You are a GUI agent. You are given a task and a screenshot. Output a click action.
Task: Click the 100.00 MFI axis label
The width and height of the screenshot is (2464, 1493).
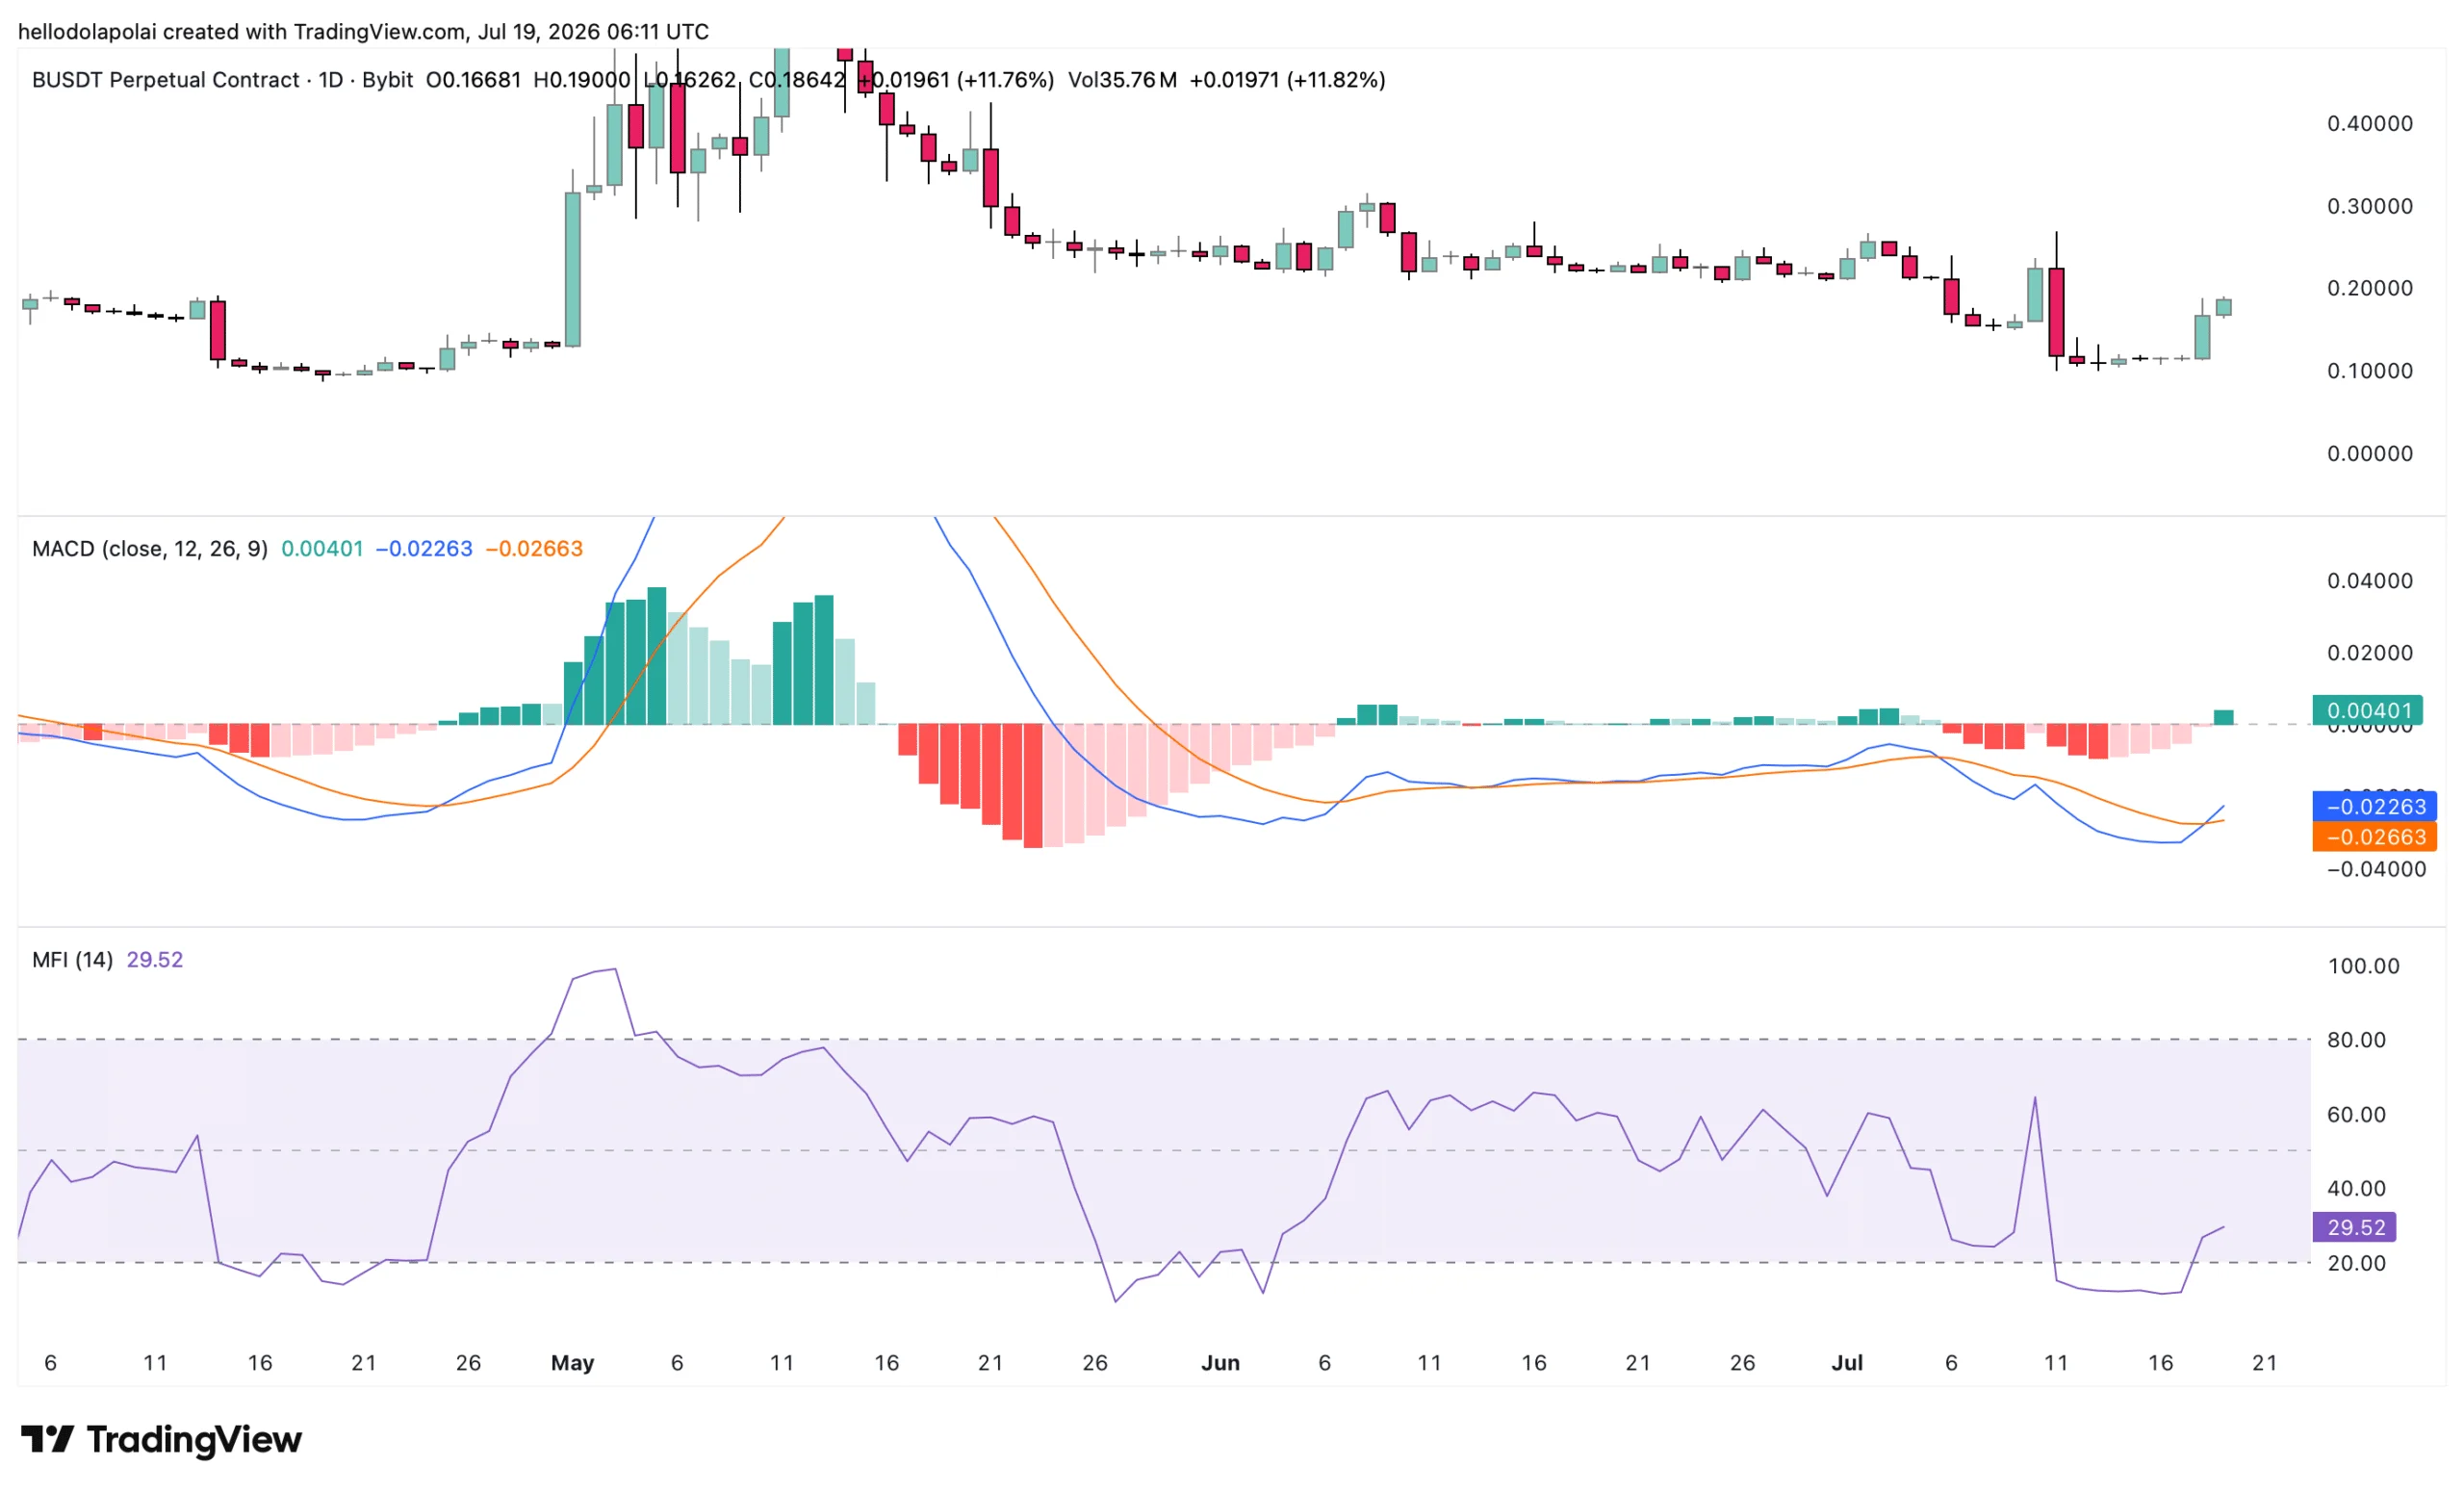2364,966
